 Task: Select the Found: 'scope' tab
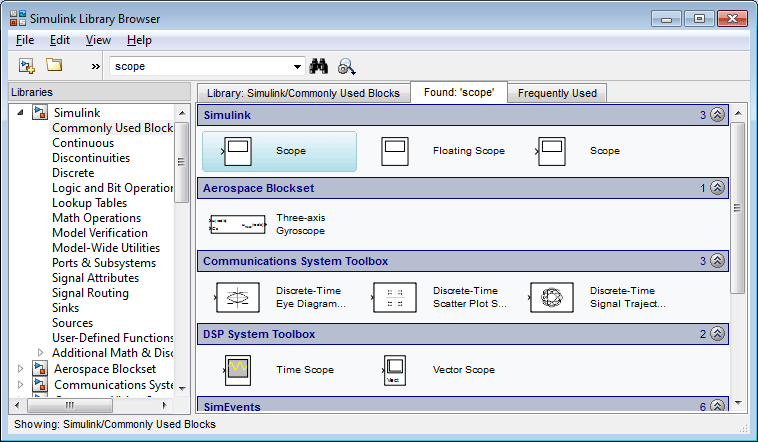pyautogui.click(x=459, y=92)
